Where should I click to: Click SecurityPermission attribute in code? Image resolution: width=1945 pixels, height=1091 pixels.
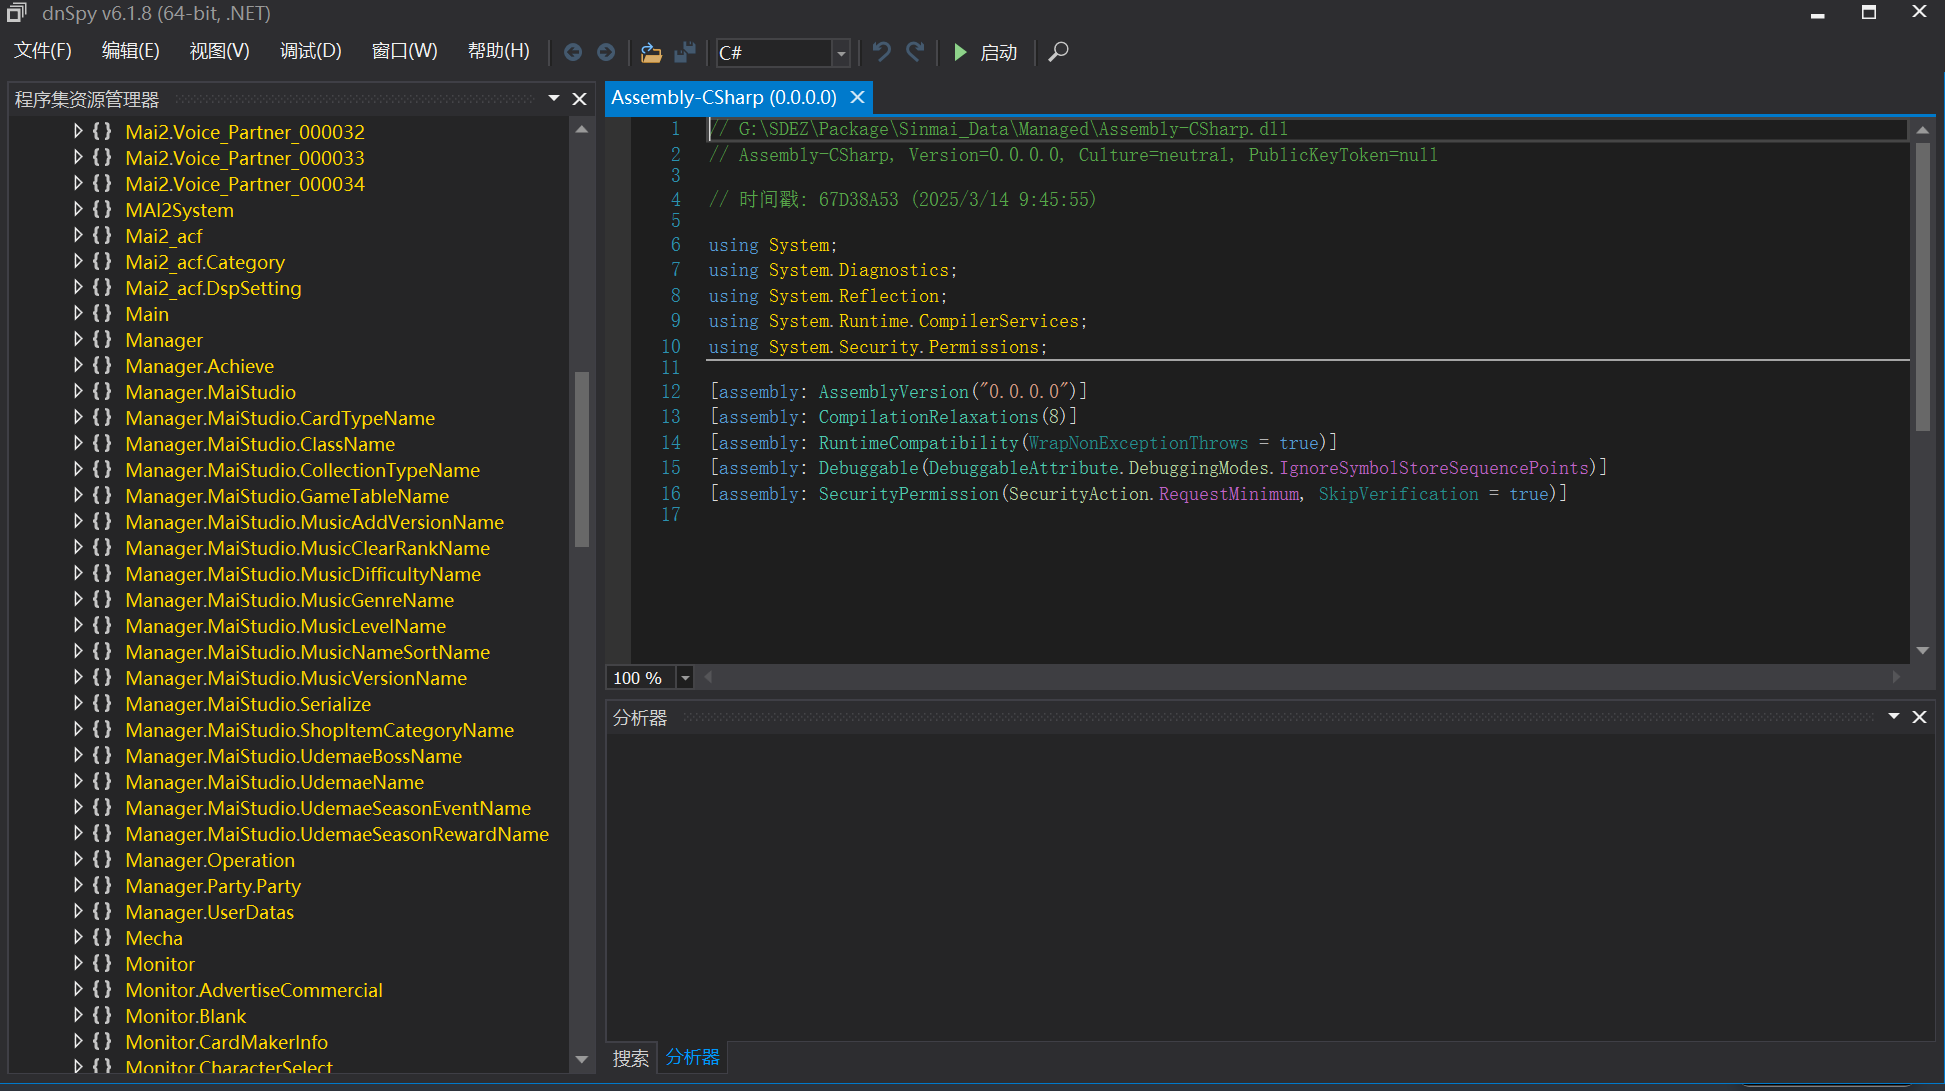(x=908, y=493)
